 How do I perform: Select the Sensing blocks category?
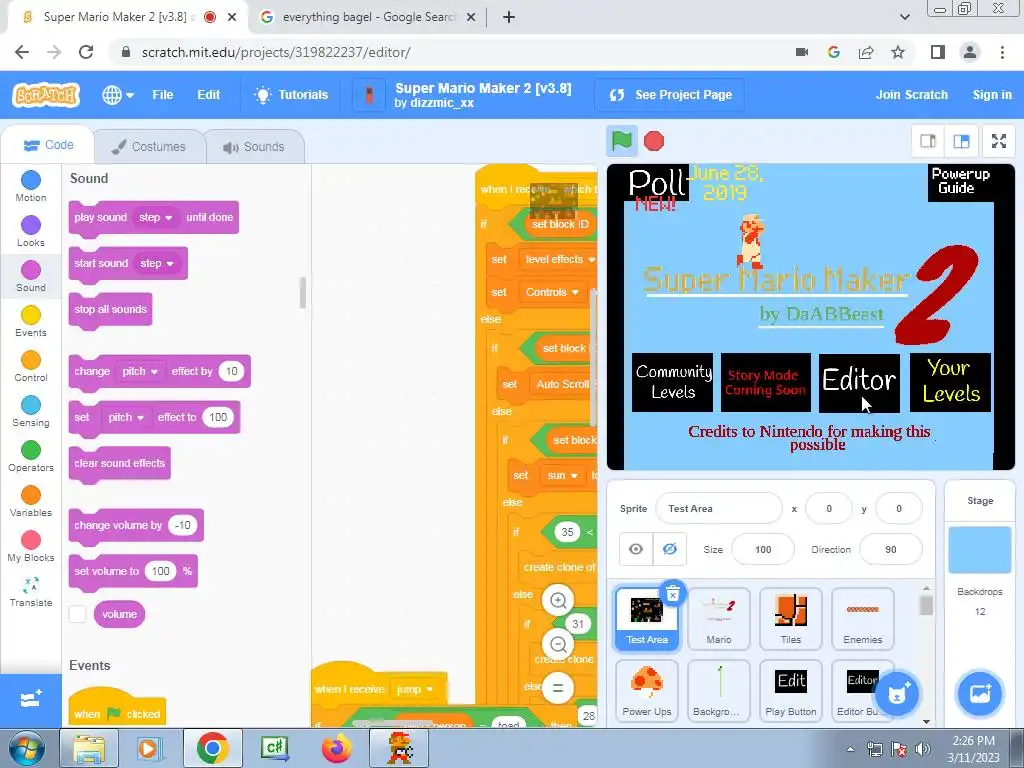[x=31, y=411]
